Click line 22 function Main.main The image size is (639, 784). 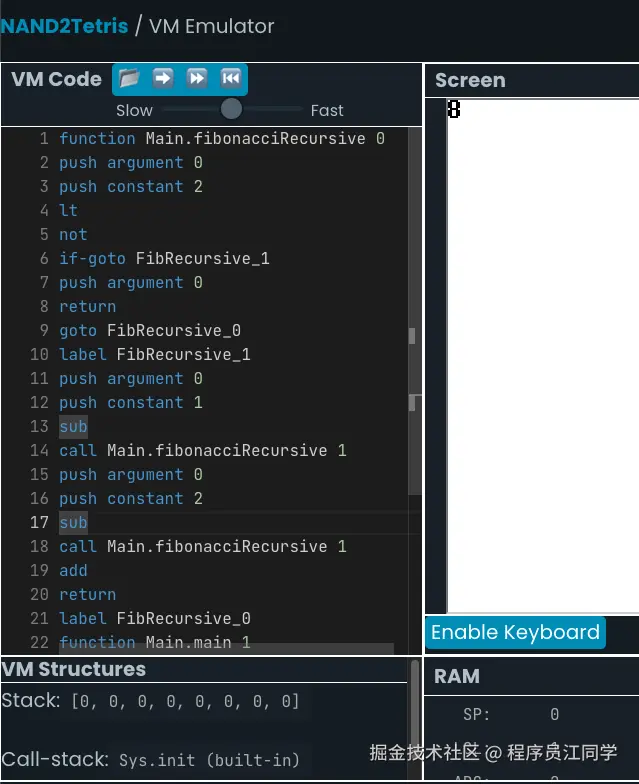[x=154, y=642]
